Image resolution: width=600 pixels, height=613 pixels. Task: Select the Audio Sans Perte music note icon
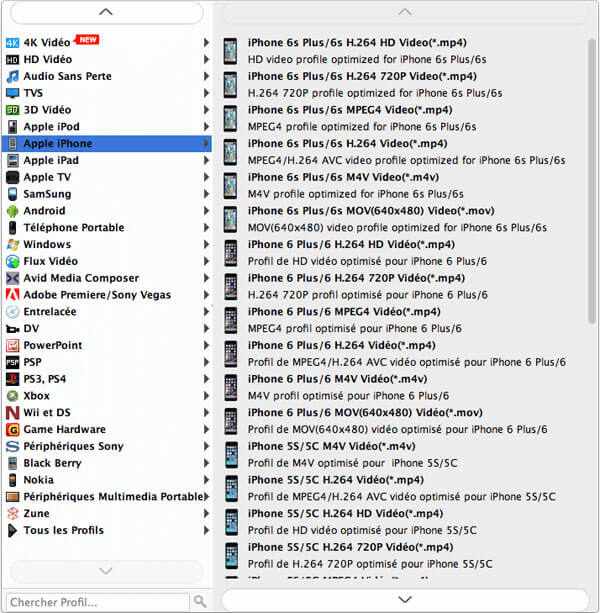(12, 76)
